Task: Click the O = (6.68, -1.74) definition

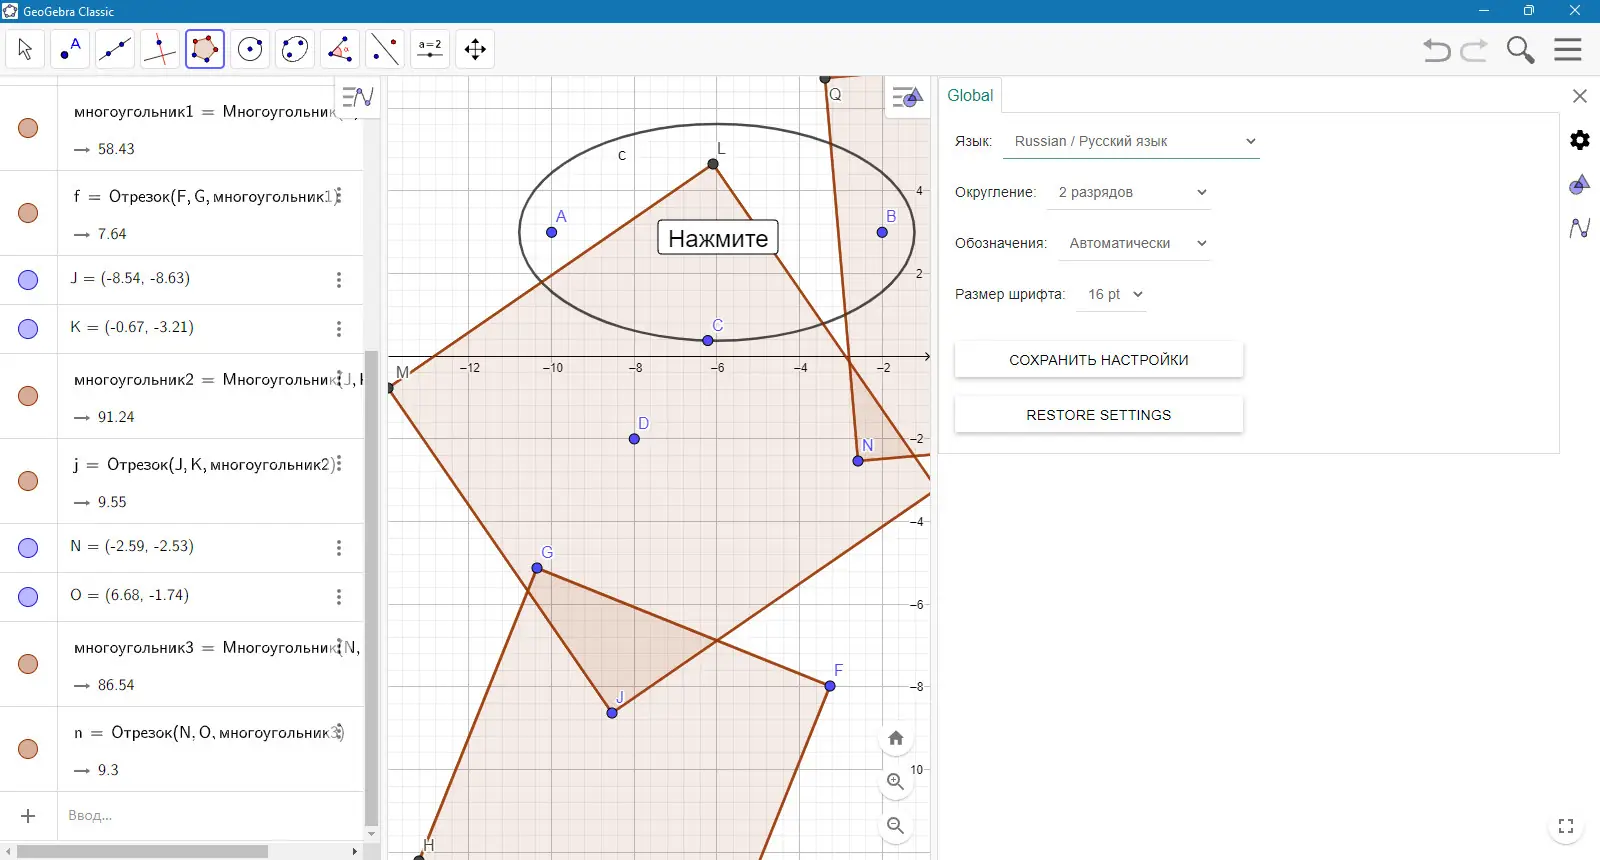Action: (x=129, y=595)
